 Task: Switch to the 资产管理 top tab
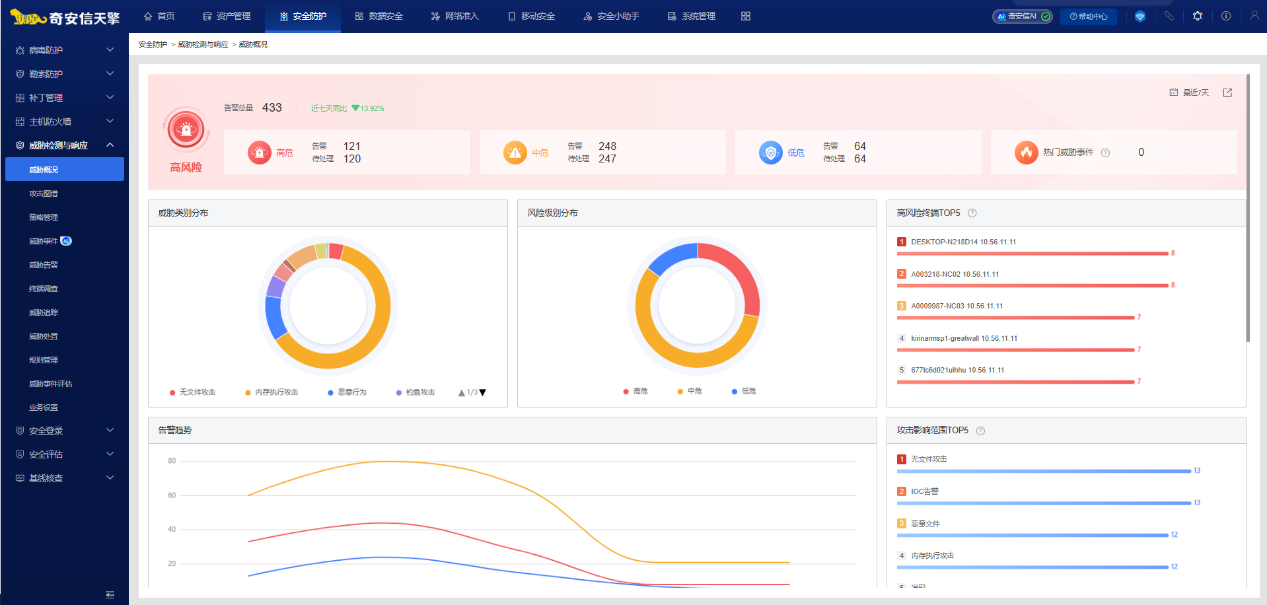[x=226, y=16]
